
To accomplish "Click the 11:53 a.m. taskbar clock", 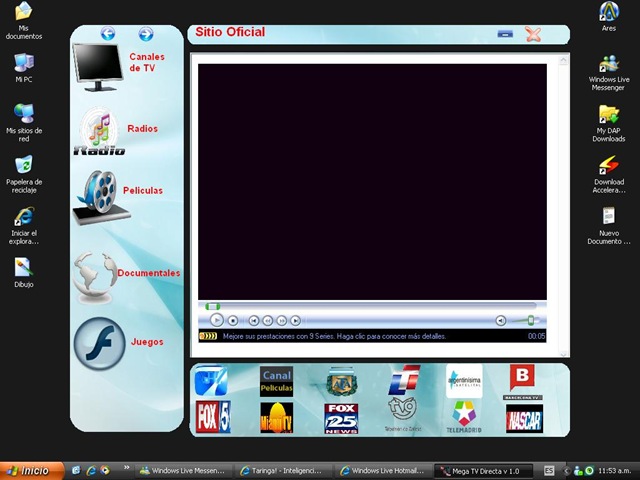I will point(614,471).
